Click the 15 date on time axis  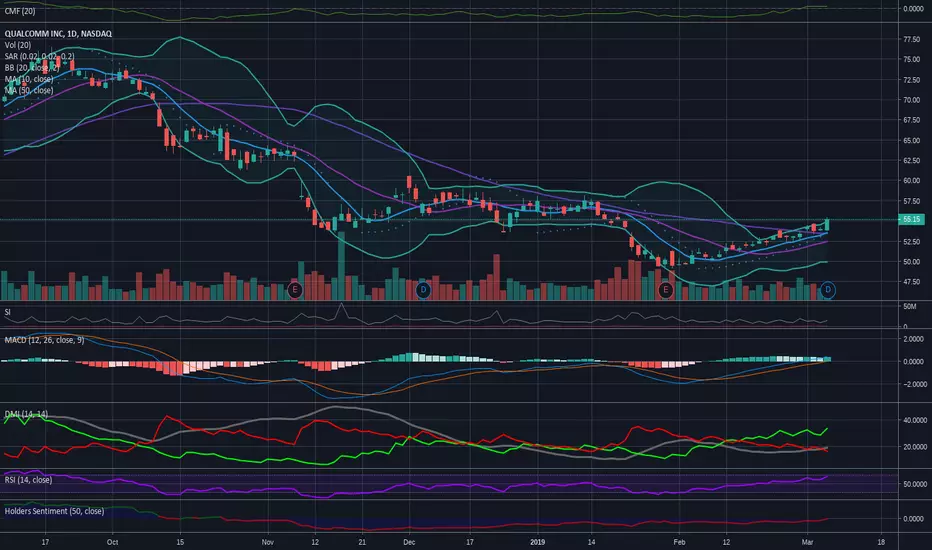[x=180, y=542]
